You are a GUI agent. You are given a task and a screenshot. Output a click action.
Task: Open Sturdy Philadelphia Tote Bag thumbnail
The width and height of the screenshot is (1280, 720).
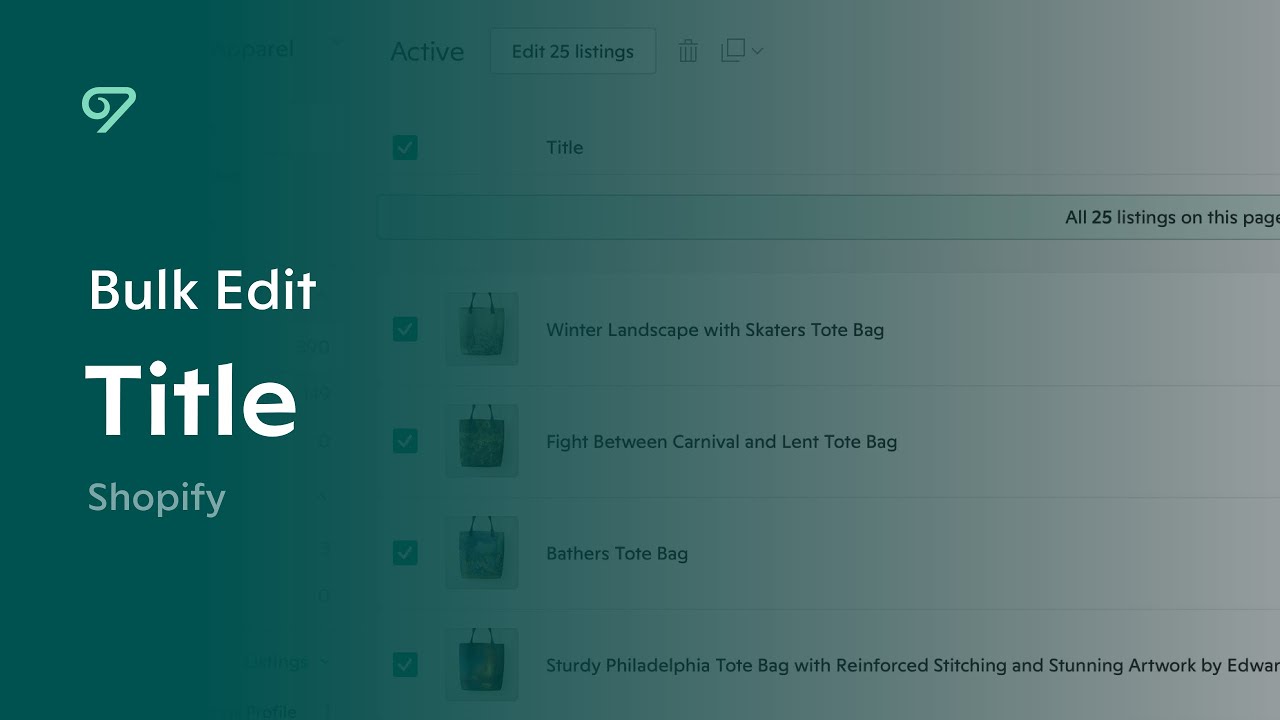click(482, 665)
